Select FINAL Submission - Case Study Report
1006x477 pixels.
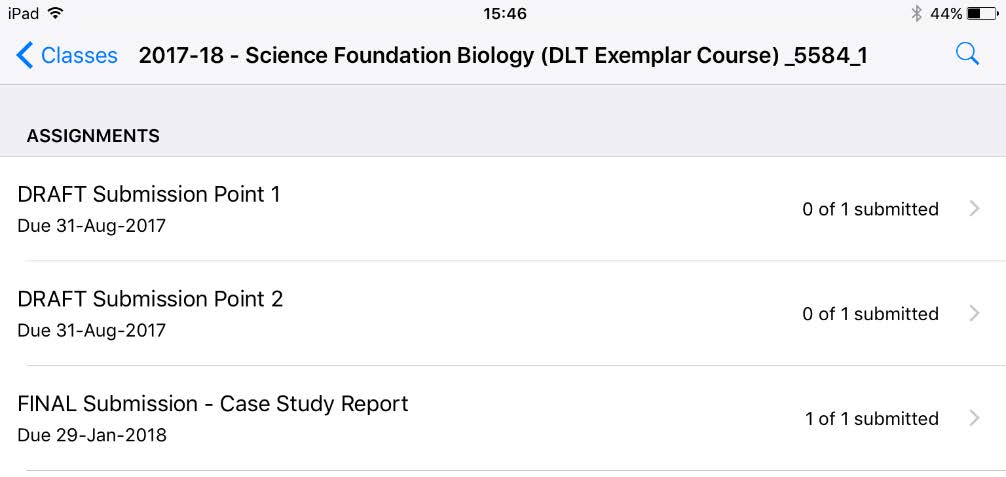tap(503, 418)
